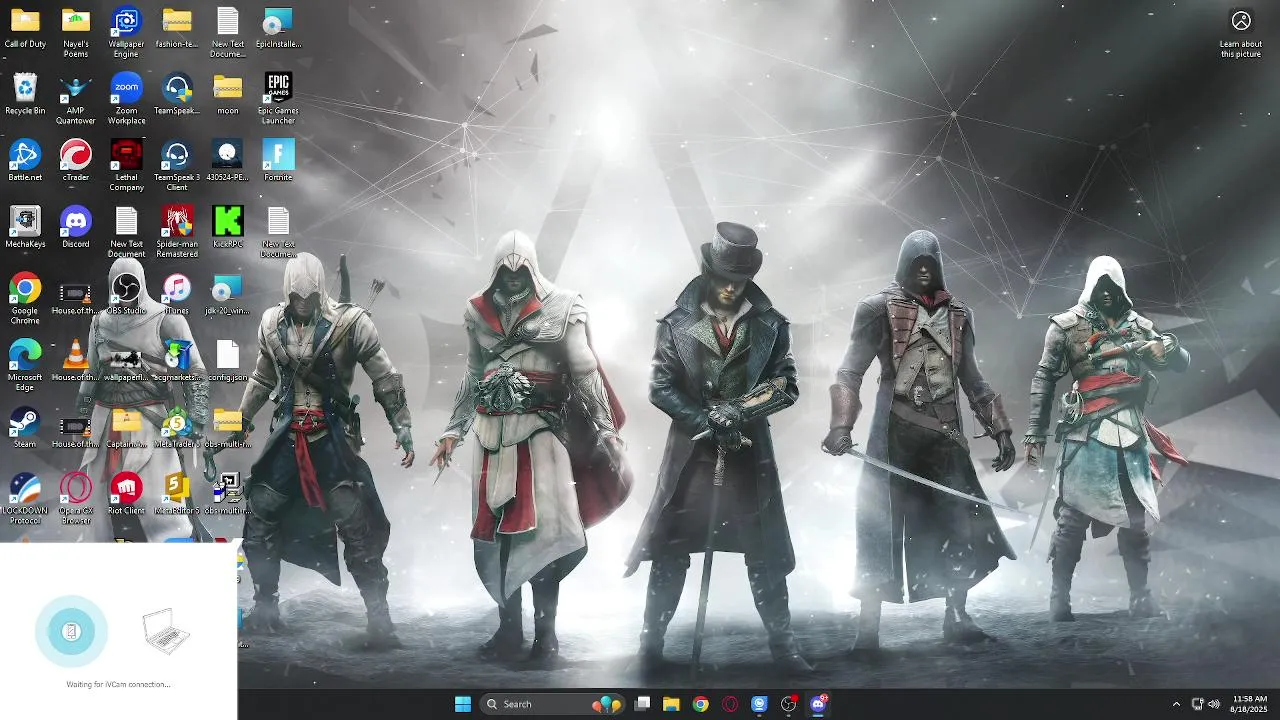Open the moon zipped folder
The height and width of the screenshot is (720, 1280).
228,94
